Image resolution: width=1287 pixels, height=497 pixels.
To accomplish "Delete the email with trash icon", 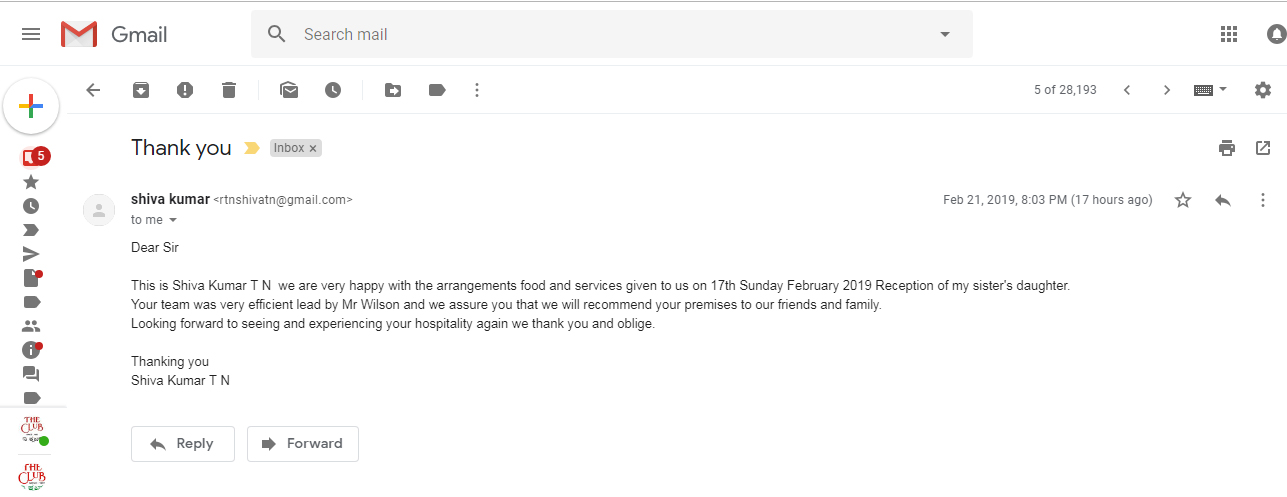I will (229, 90).
